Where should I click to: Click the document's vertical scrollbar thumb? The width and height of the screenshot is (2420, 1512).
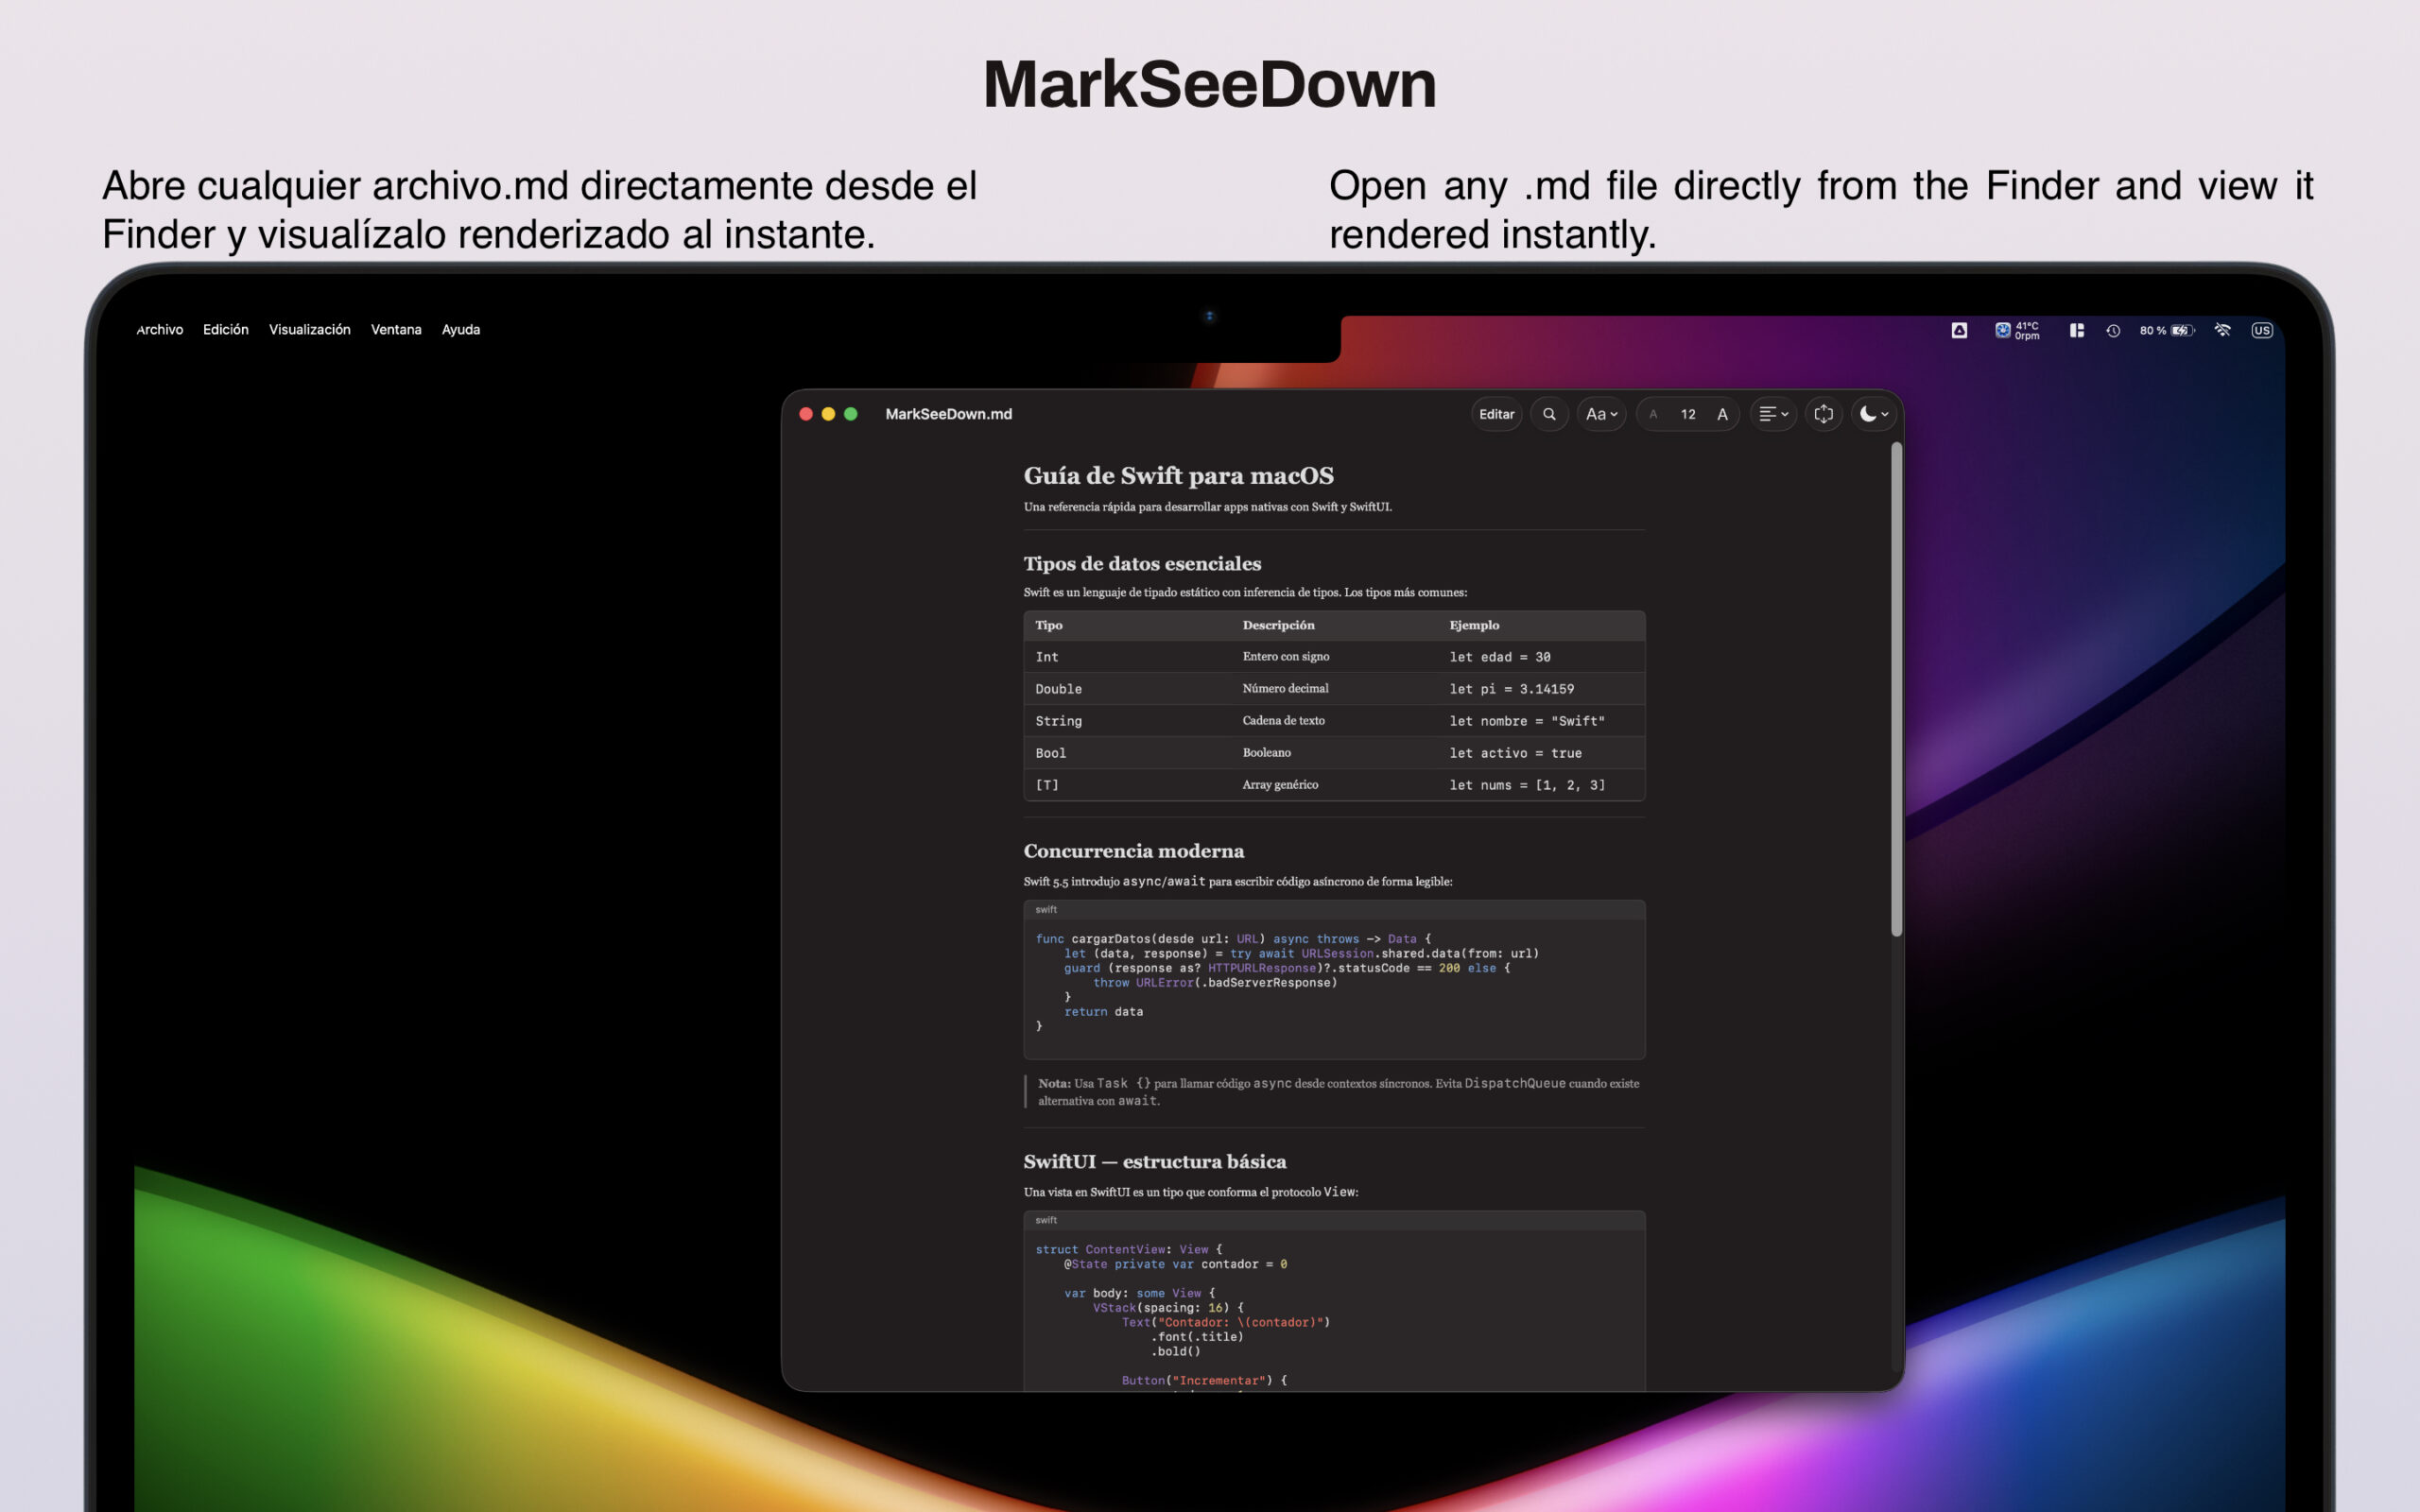pos(1896,690)
